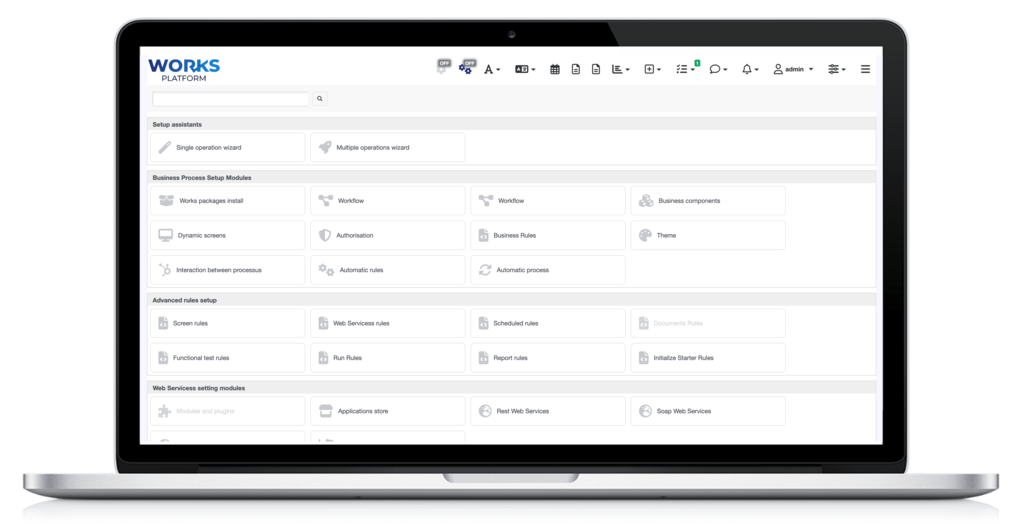
Task: Click the Works Platform logo
Action: [184, 70]
